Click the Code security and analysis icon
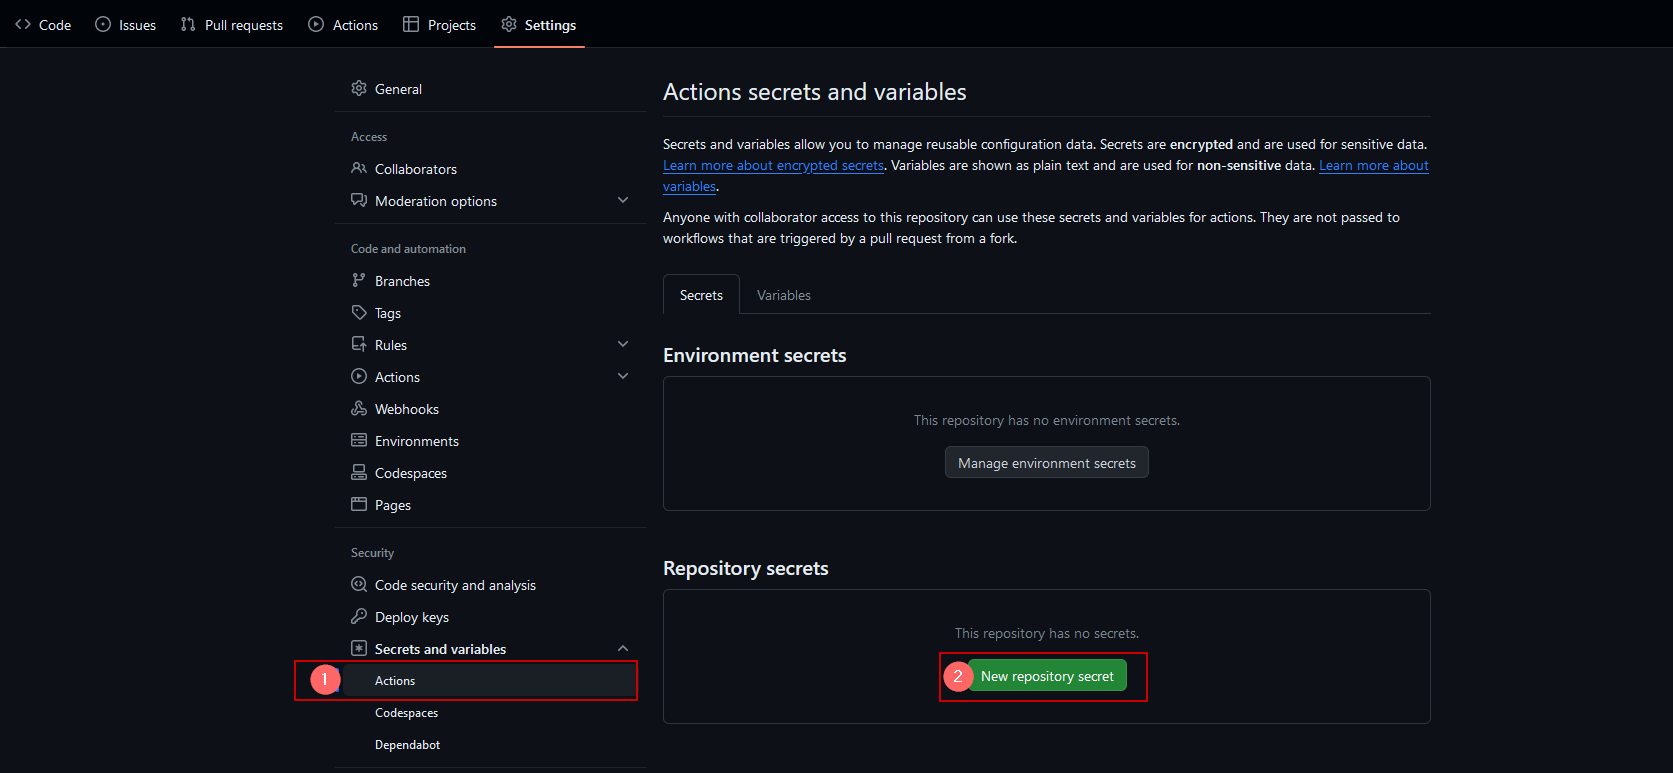The image size is (1673, 773). 359,585
